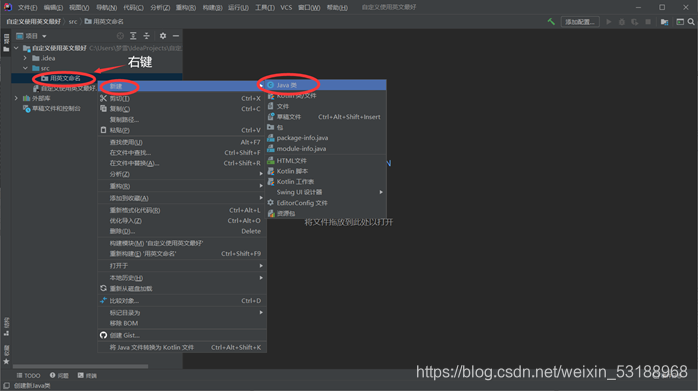Open the 视图(V) menu in menu bar
Image resolution: width=698 pixels, height=391 pixels.
click(x=79, y=8)
